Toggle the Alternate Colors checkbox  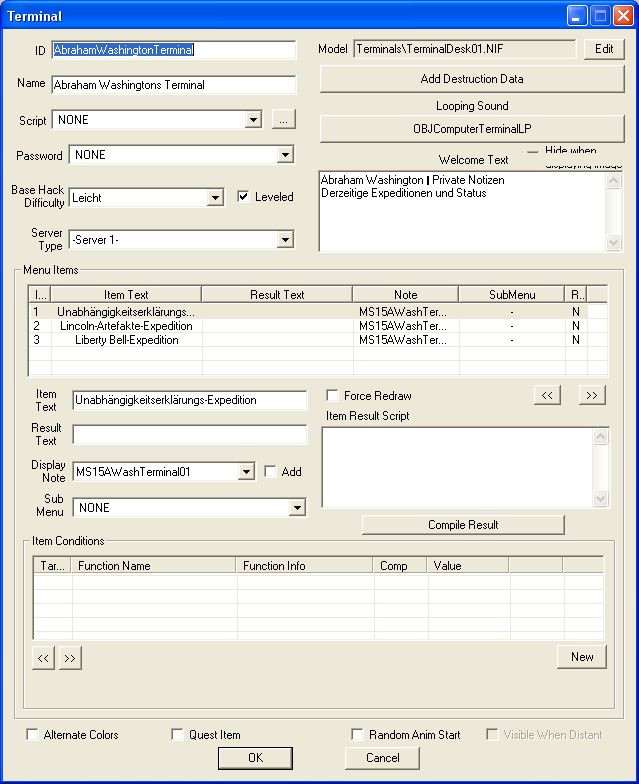(x=32, y=734)
